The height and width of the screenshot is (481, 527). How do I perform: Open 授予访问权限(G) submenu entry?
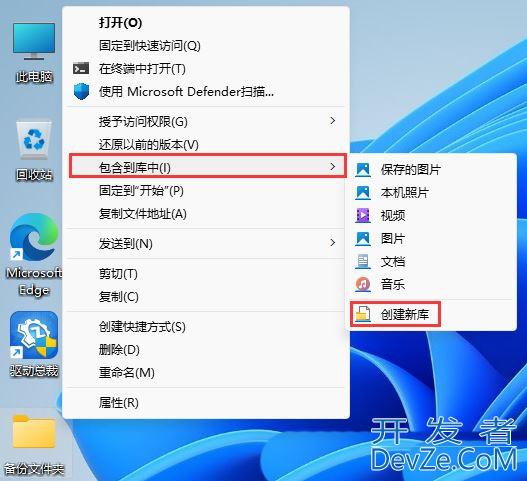click(206, 121)
